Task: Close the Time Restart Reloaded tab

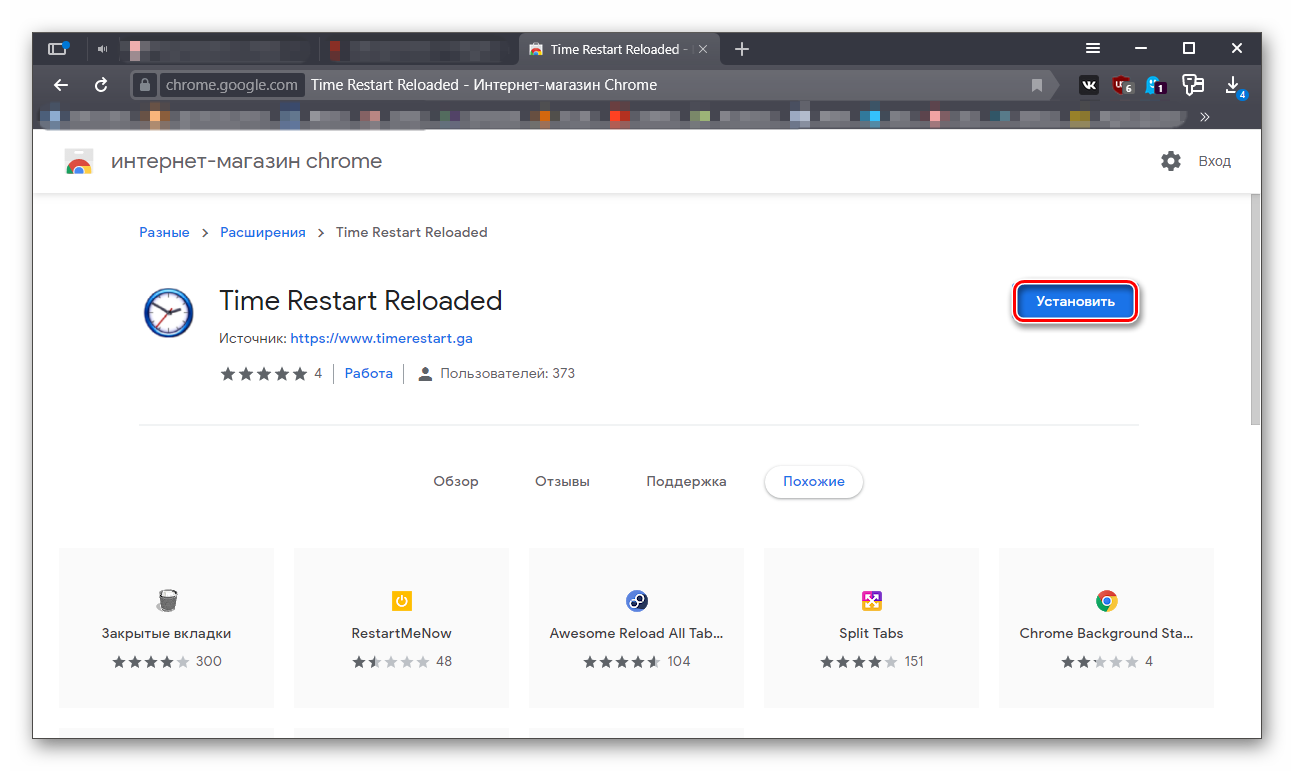Action: tap(703, 49)
